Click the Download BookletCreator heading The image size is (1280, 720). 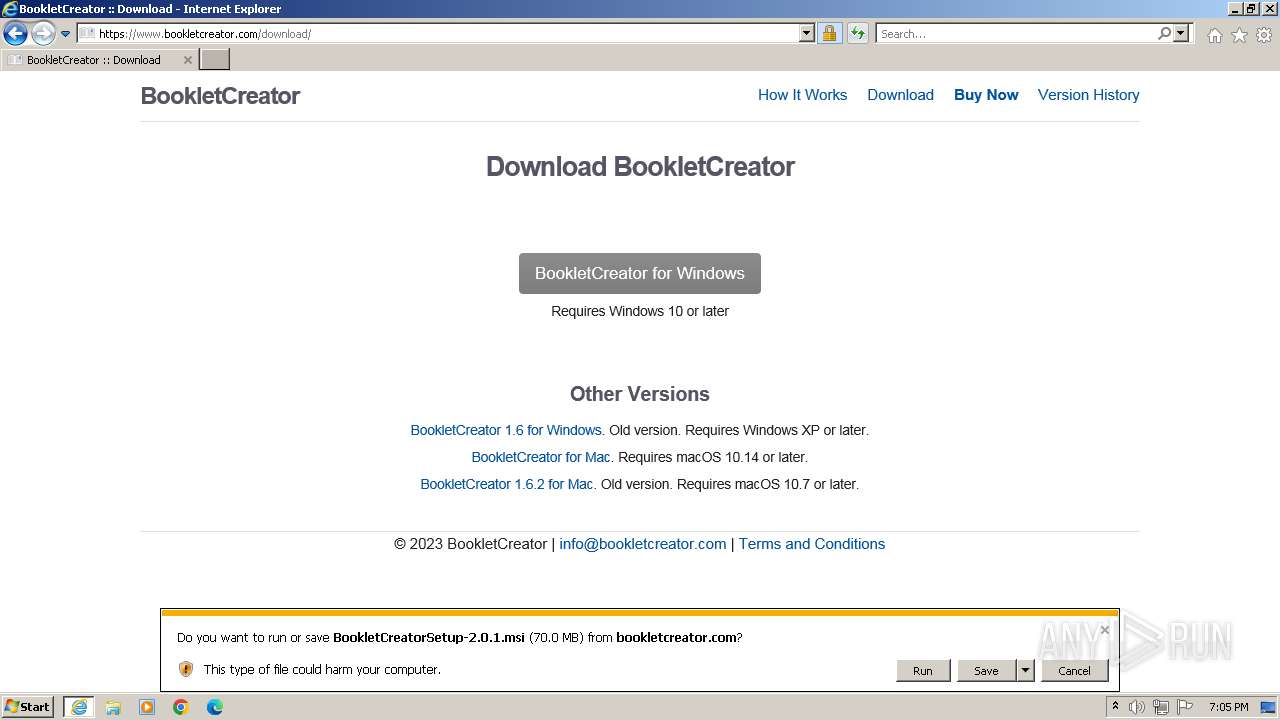[640, 167]
